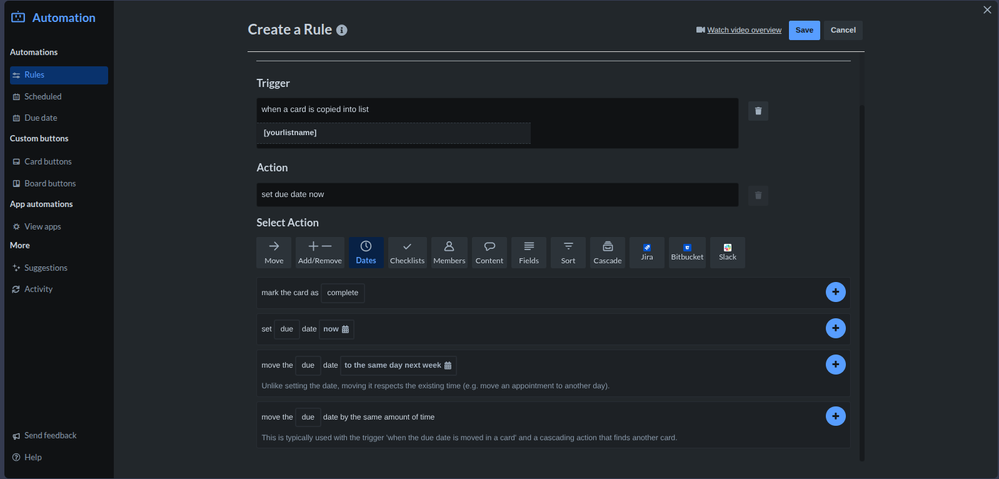Click the info icon next to Create a Rule
The height and width of the screenshot is (479, 999).
click(342, 30)
